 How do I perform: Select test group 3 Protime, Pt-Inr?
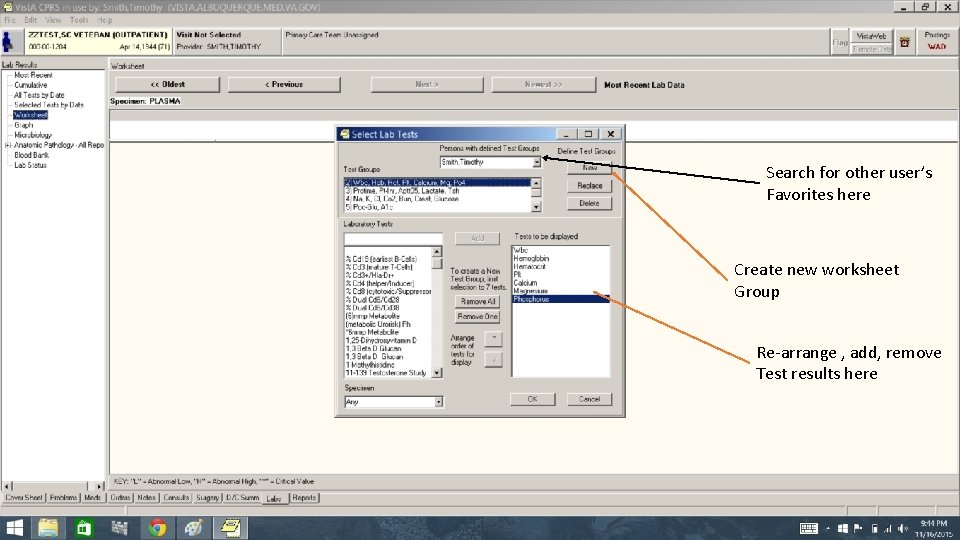437,190
